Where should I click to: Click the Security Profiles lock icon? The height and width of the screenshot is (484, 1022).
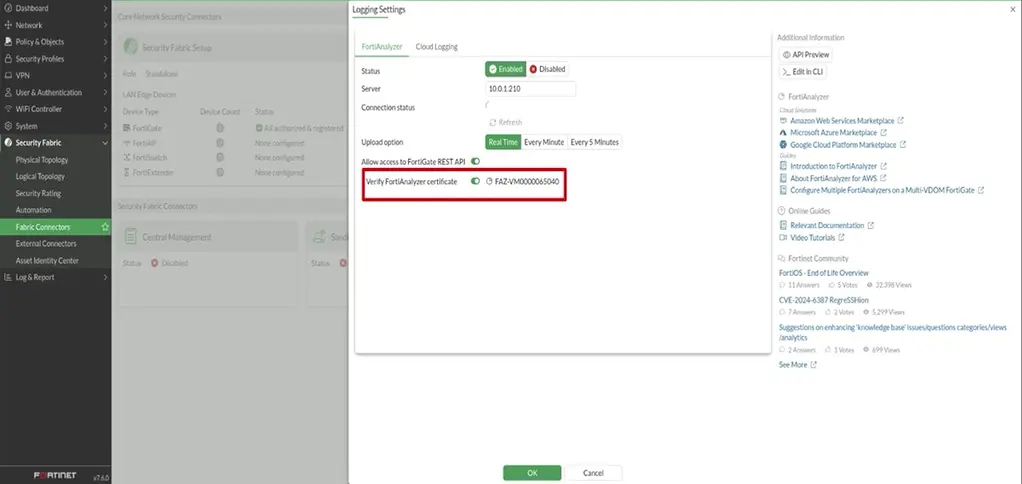pos(8,59)
